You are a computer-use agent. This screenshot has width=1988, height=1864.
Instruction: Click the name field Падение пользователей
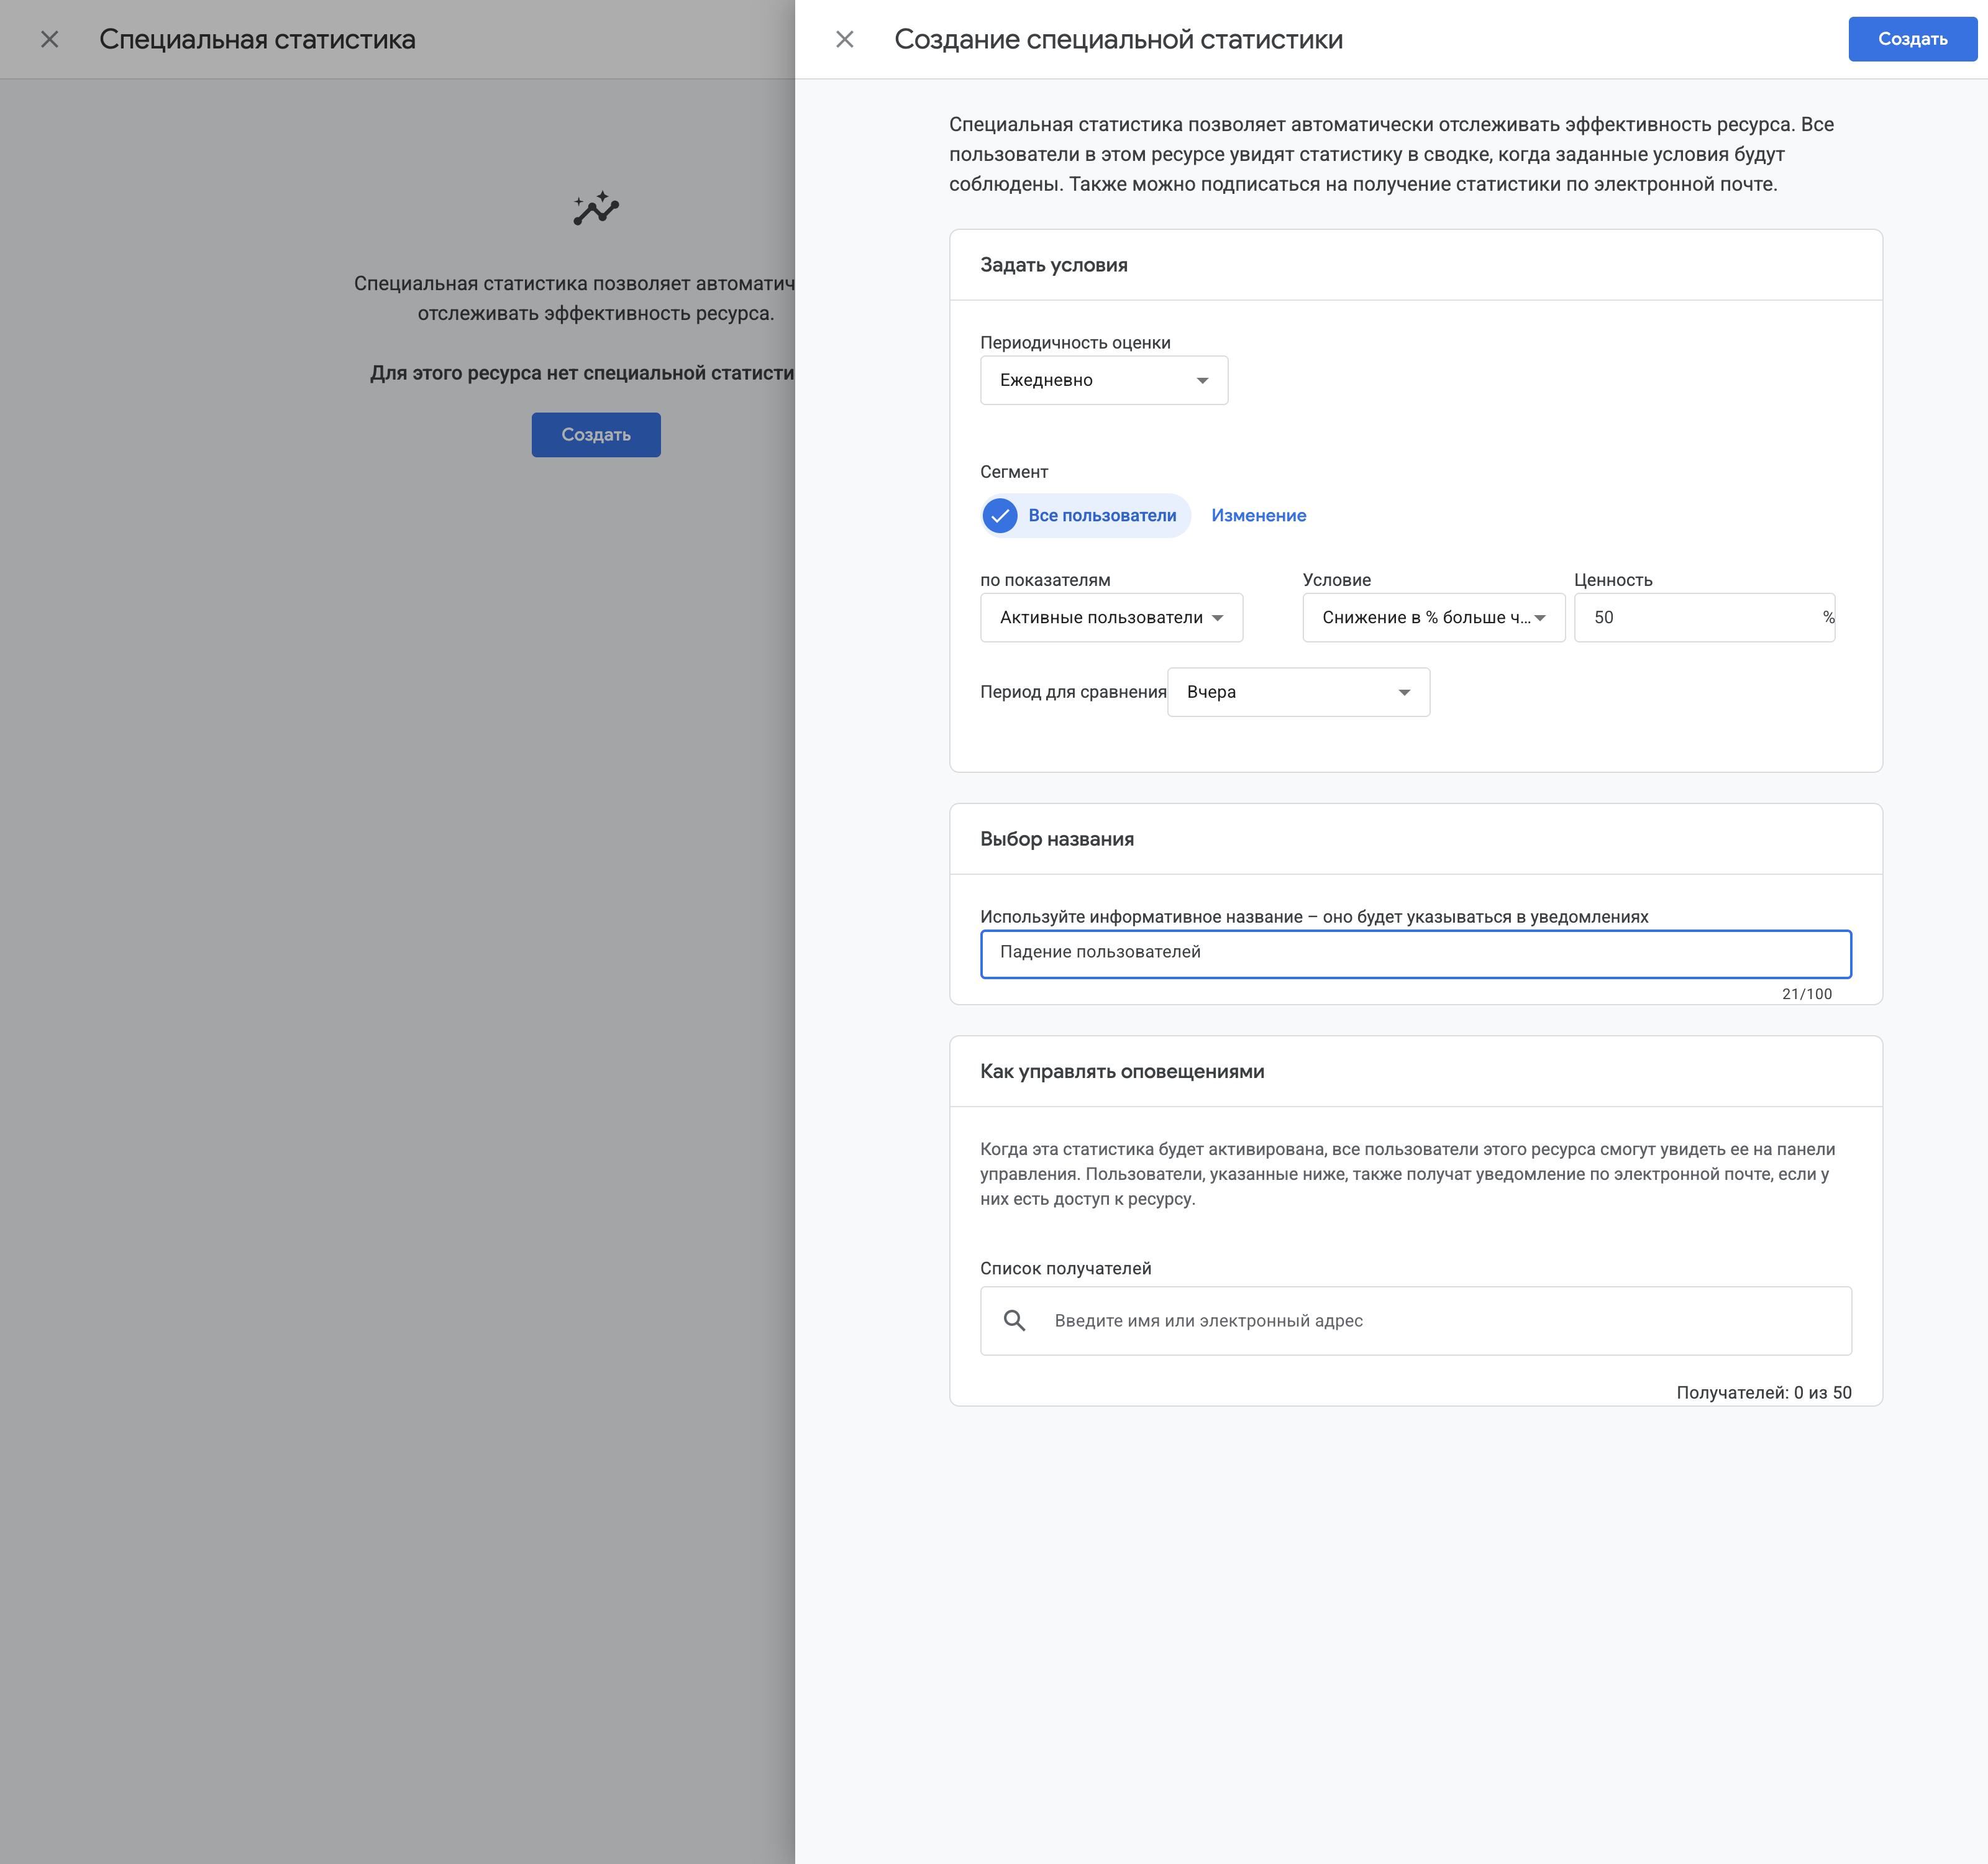[x=1415, y=953]
